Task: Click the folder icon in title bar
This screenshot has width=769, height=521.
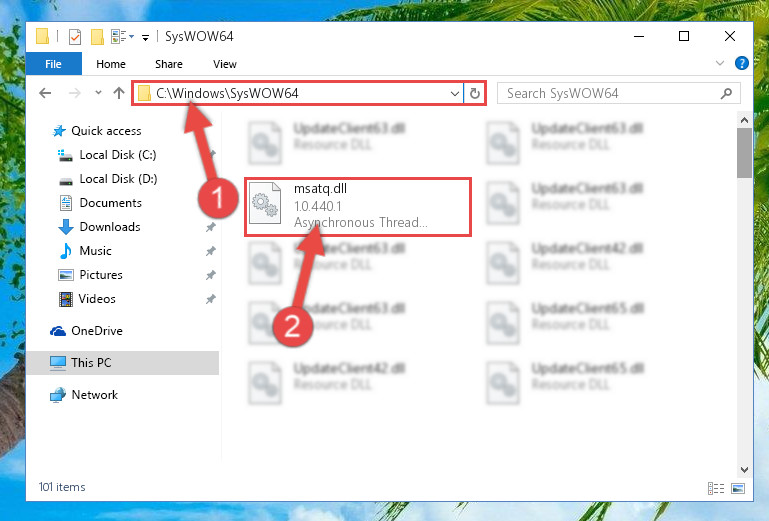Action: [x=43, y=36]
